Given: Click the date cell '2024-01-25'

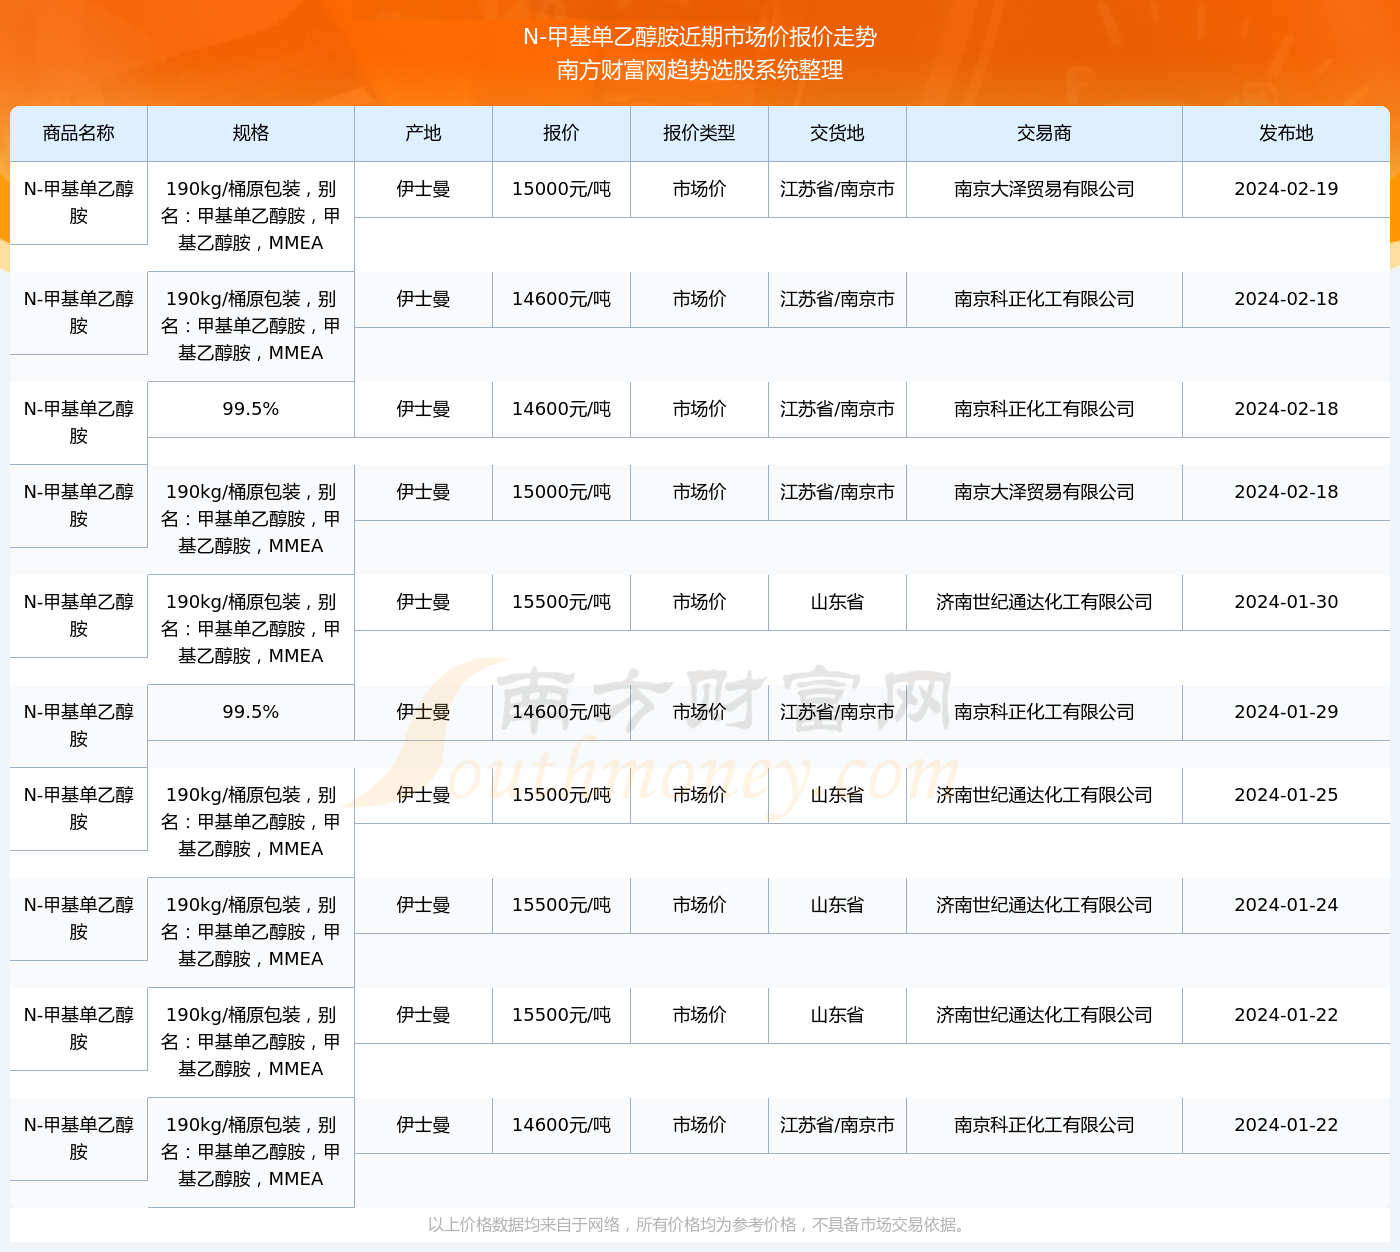Looking at the screenshot, I should (1286, 795).
